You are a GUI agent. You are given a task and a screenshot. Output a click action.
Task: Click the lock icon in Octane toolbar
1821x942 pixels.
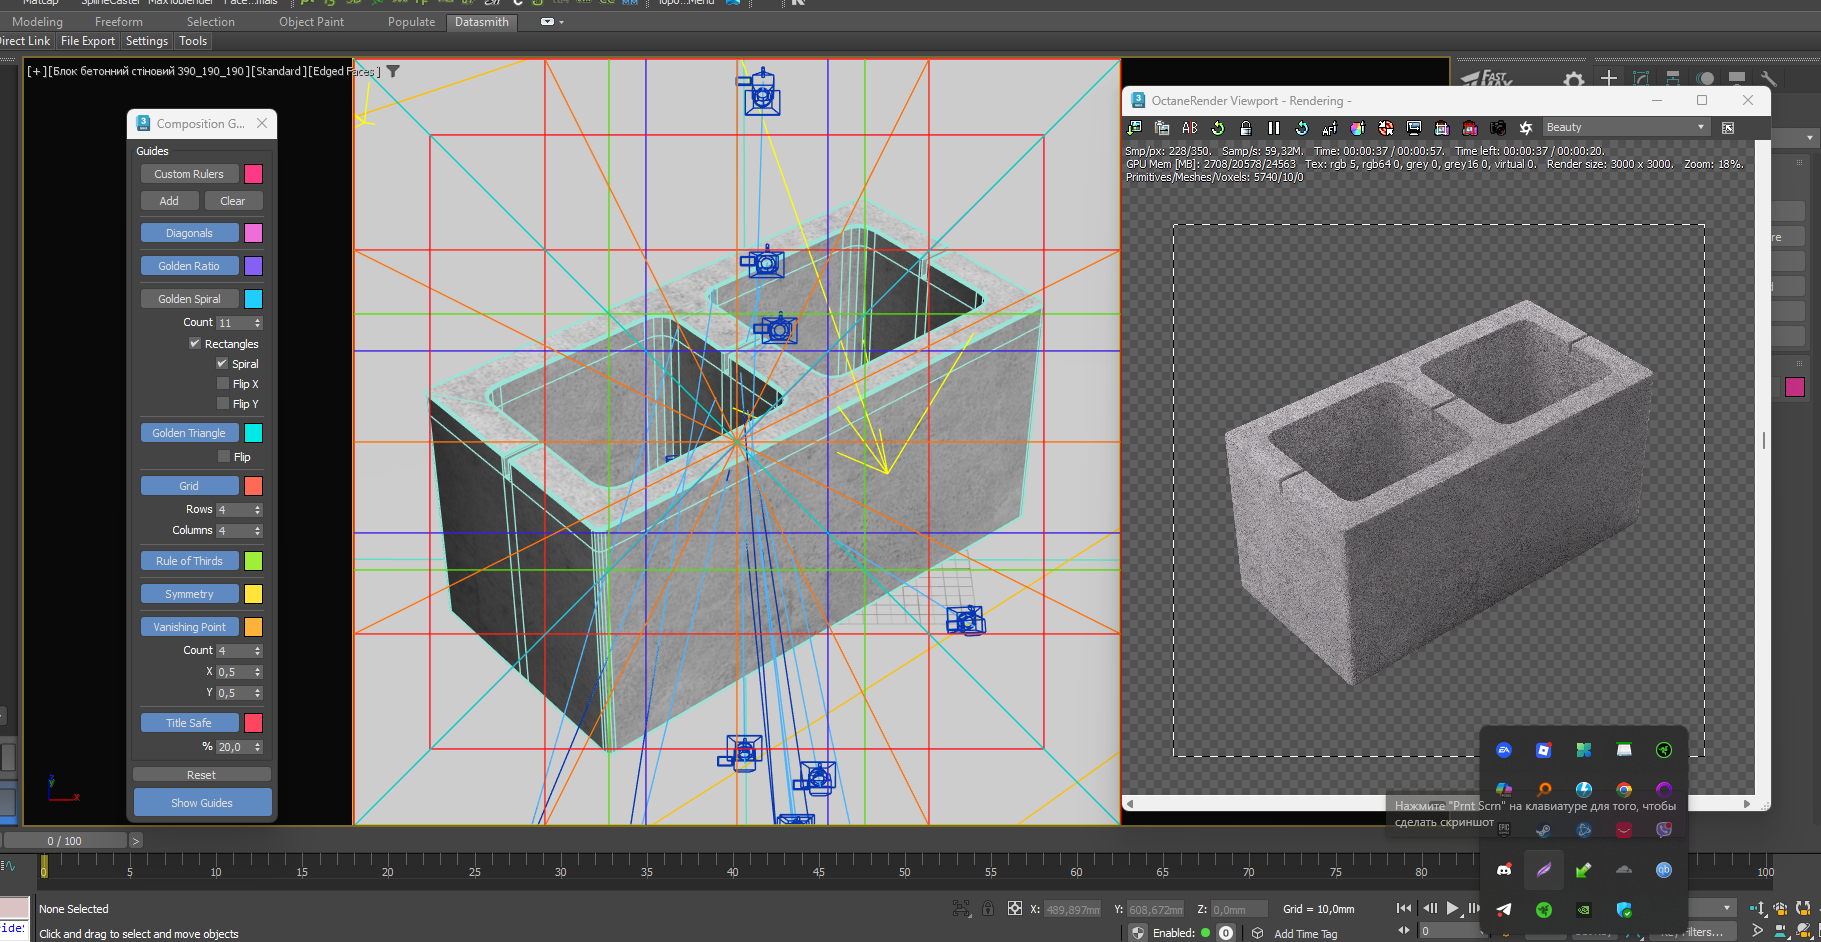(1246, 128)
